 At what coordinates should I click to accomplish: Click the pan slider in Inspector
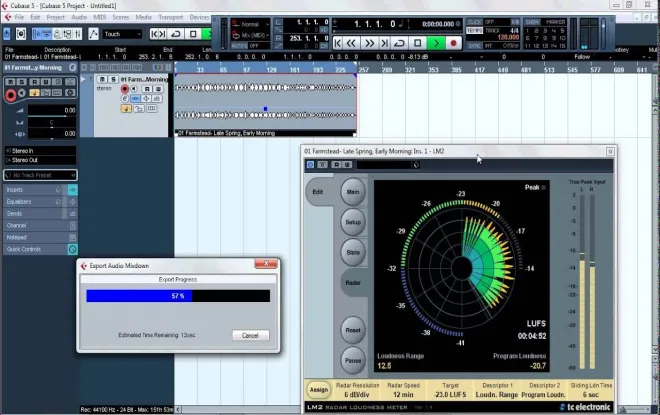point(52,122)
